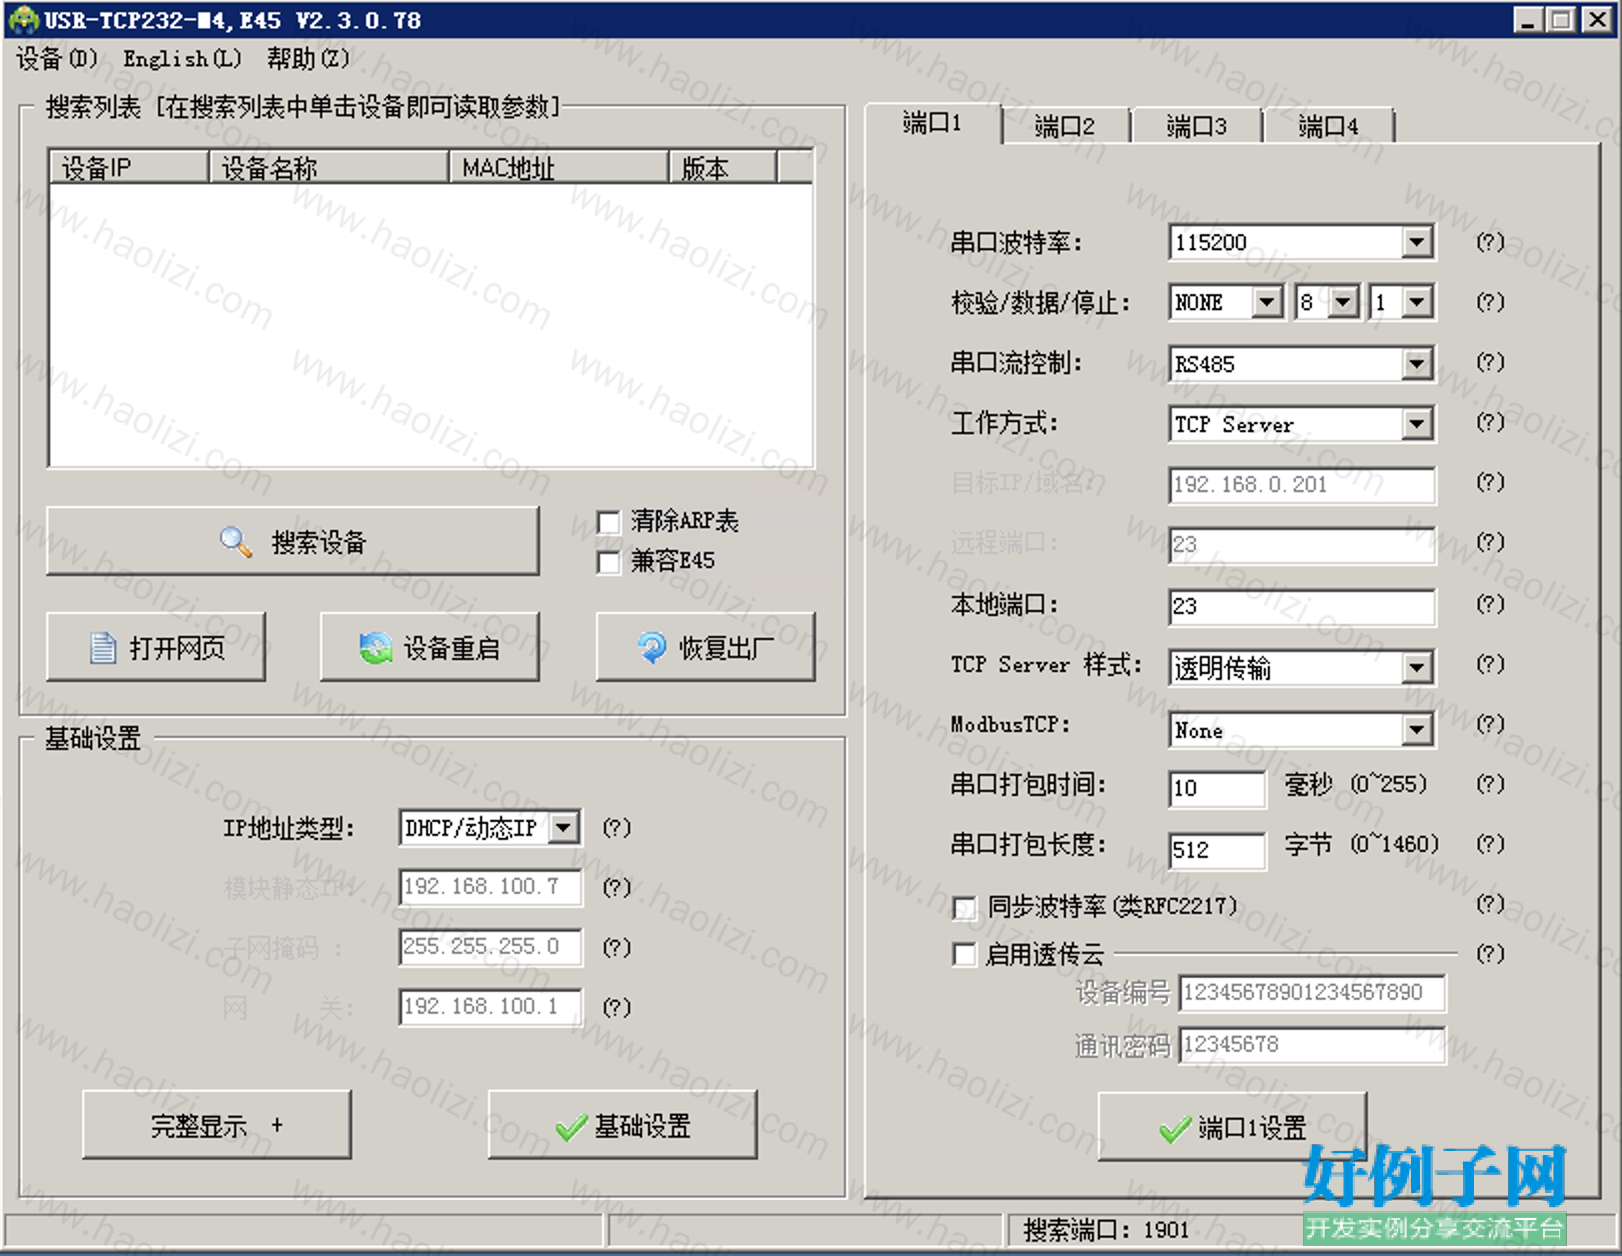Click the 本地端口 input field
The width and height of the screenshot is (1622, 1256).
pyautogui.click(x=1302, y=606)
